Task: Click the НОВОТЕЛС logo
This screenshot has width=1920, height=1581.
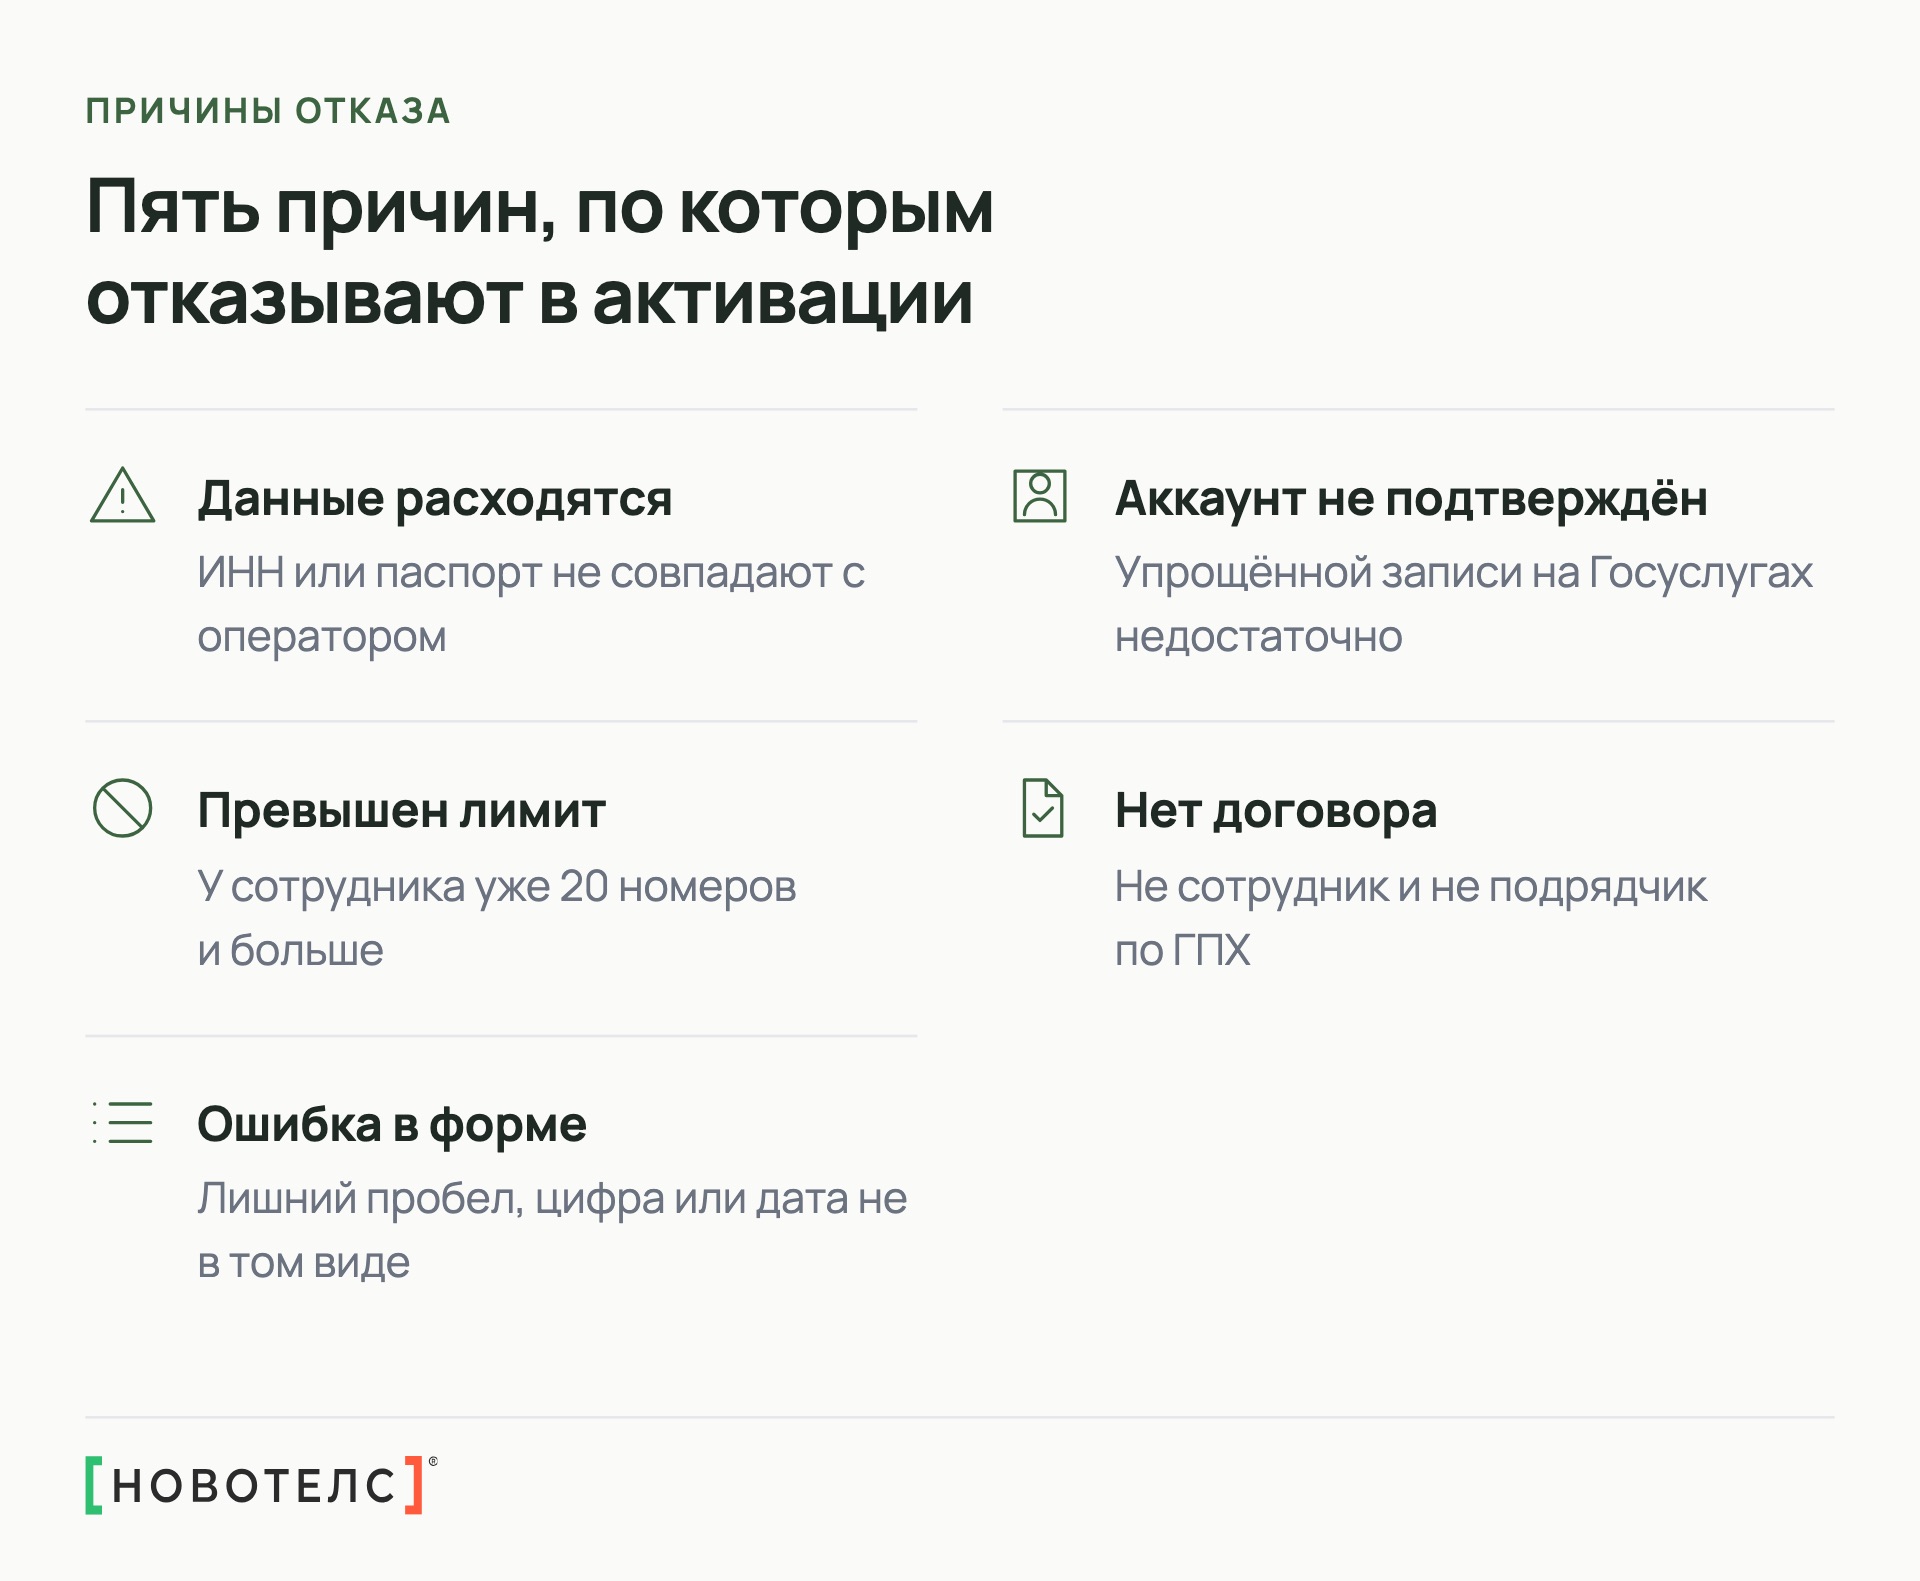Action: pyautogui.click(x=262, y=1485)
